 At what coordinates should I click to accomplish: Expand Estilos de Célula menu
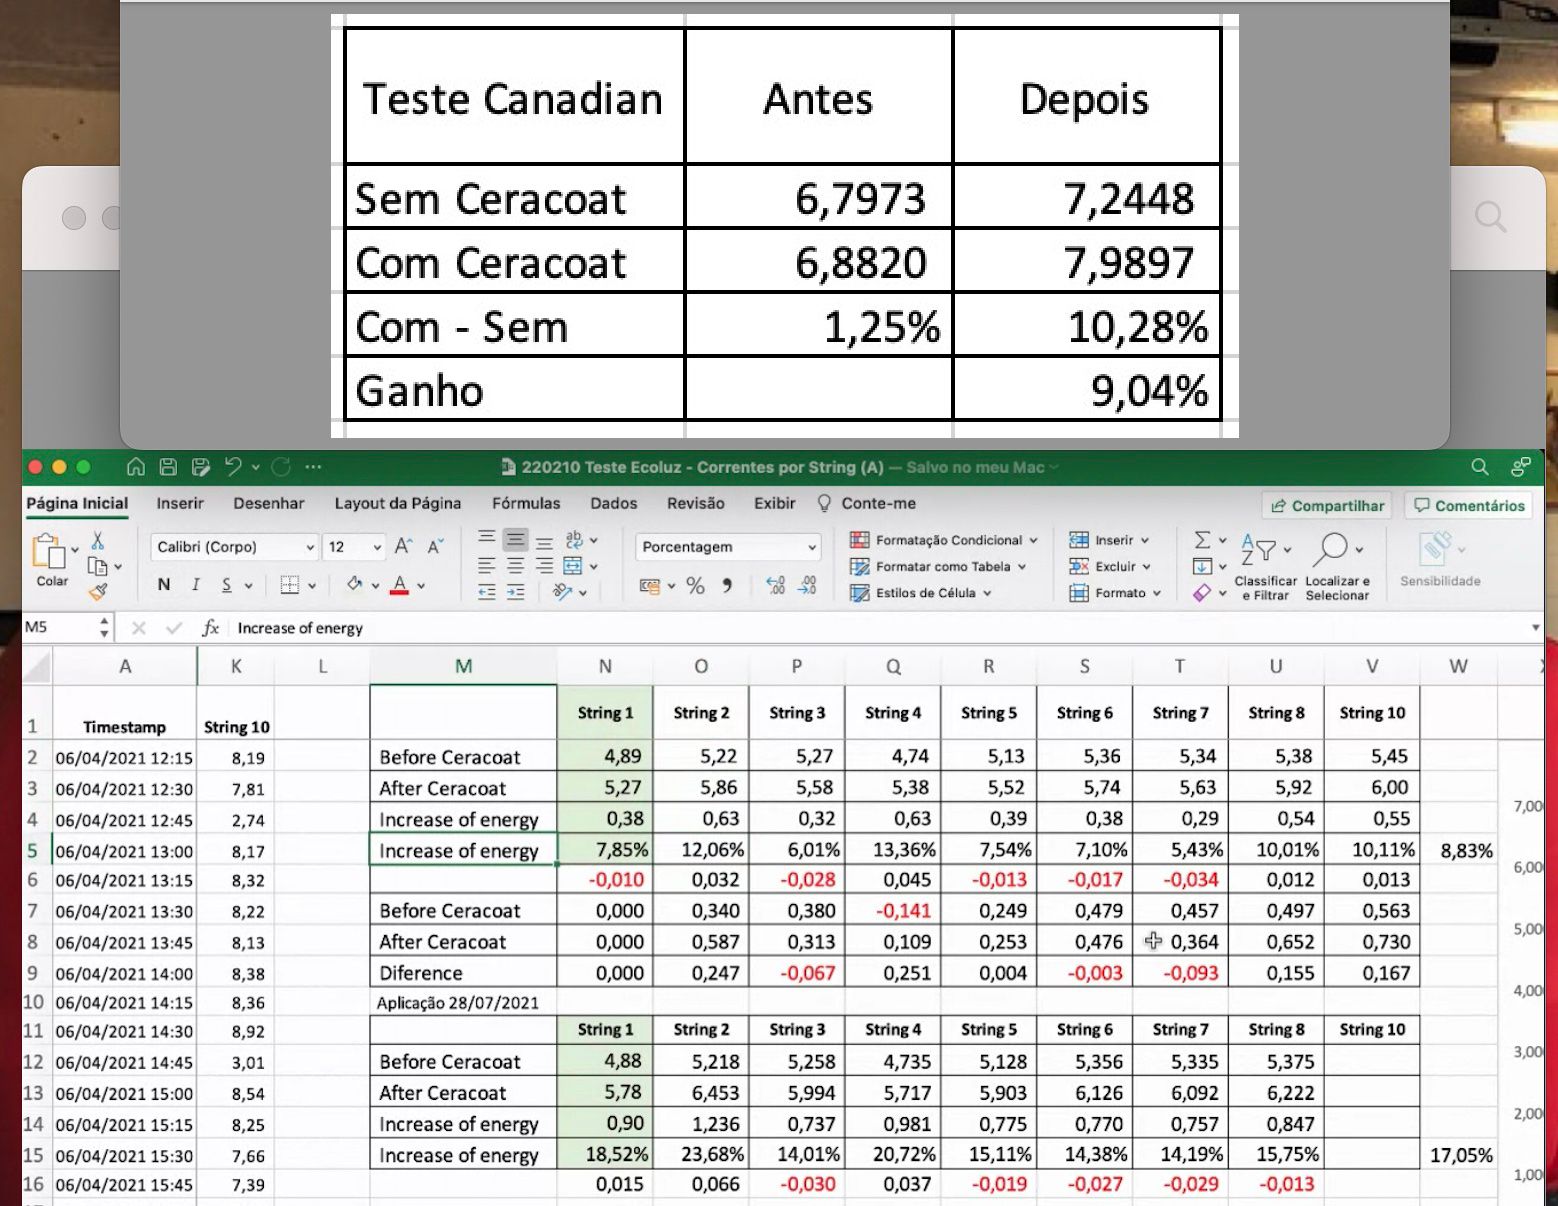tap(921, 593)
